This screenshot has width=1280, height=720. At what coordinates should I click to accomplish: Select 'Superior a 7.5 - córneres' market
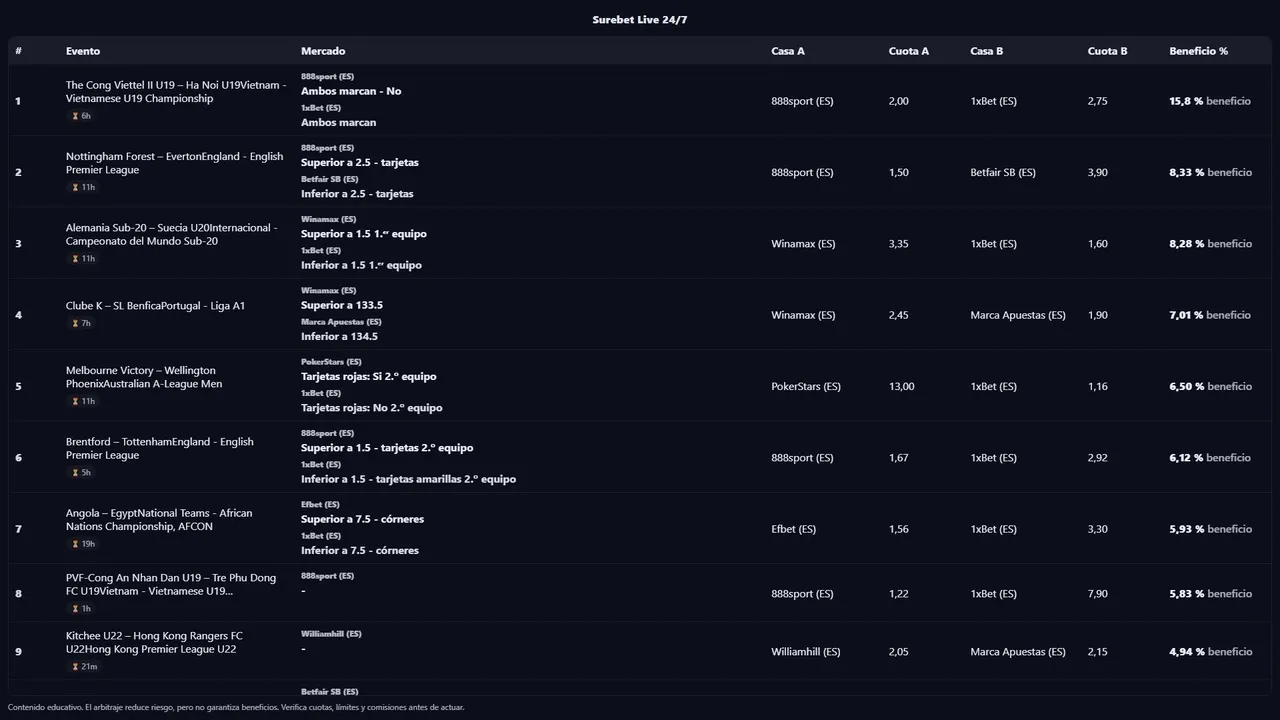point(362,519)
